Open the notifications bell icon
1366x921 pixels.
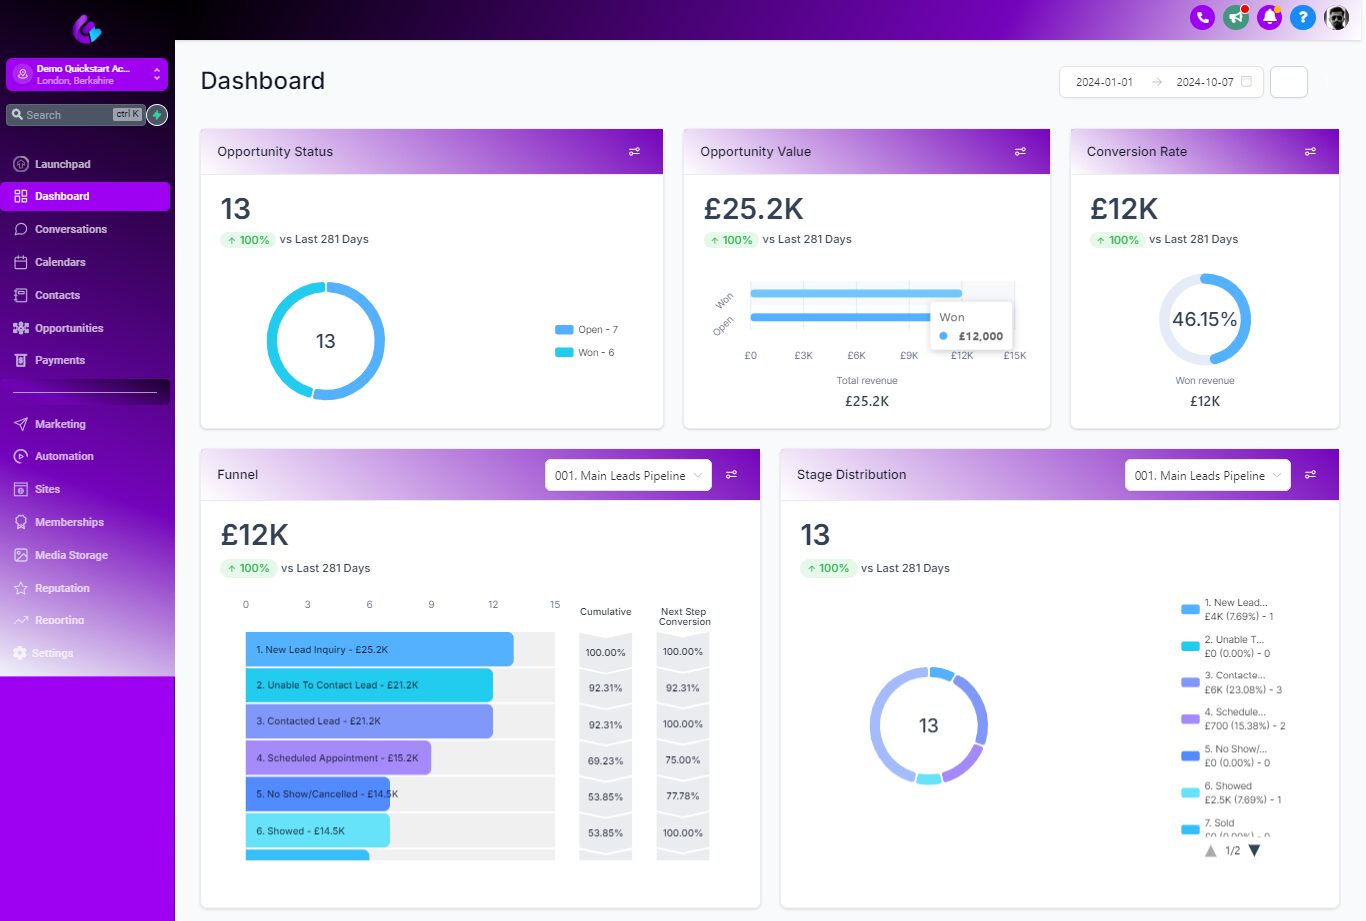pyautogui.click(x=1270, y=17)
